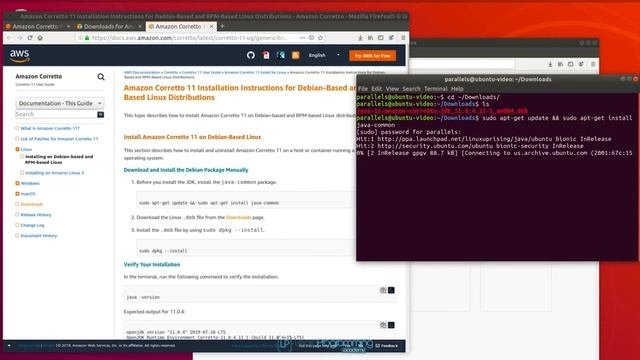Close the active Amazon Corretto tab

[211, 26]
